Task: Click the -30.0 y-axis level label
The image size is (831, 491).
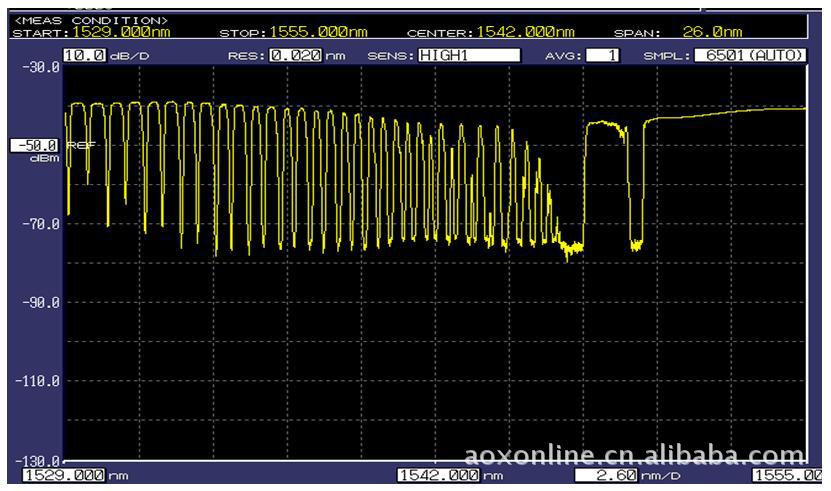Action: click(x=41, y=69)
